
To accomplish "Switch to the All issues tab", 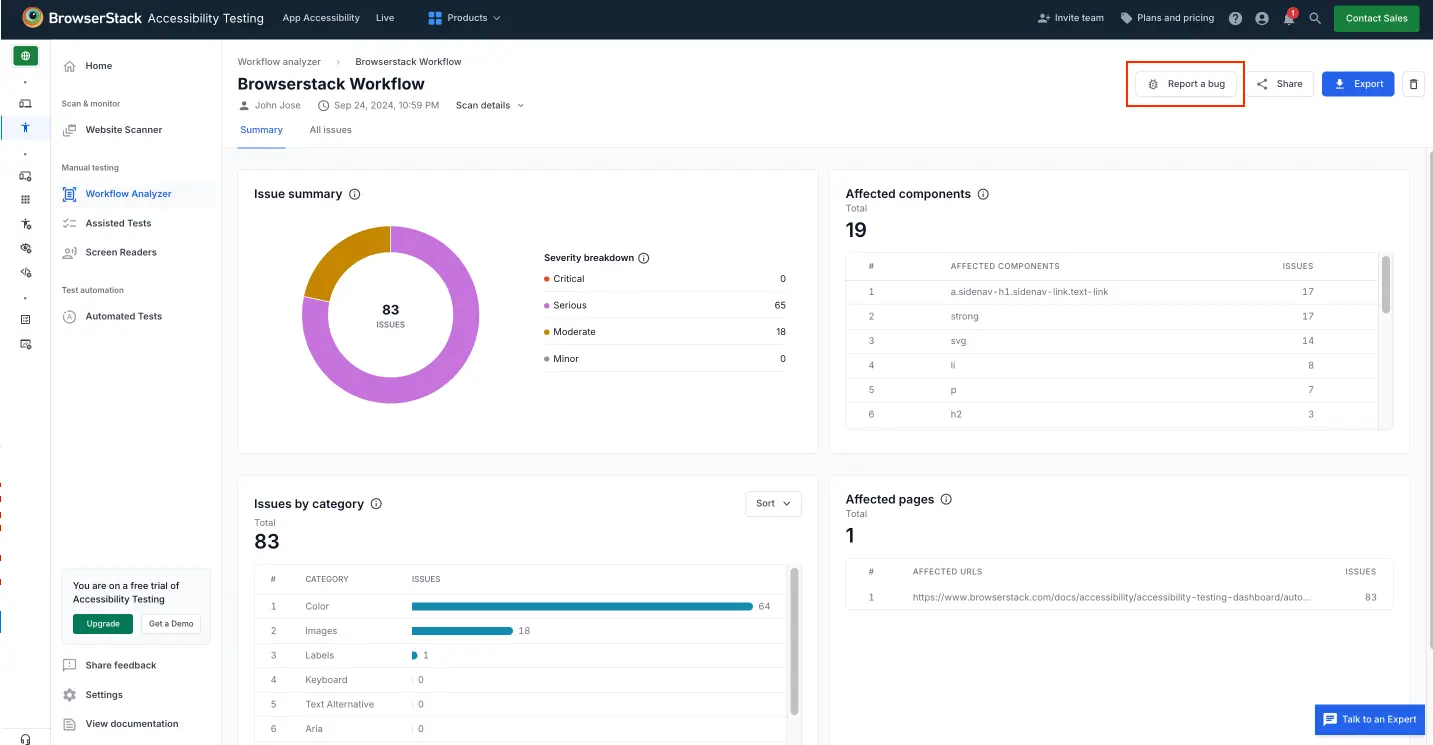I will [330, 130].
